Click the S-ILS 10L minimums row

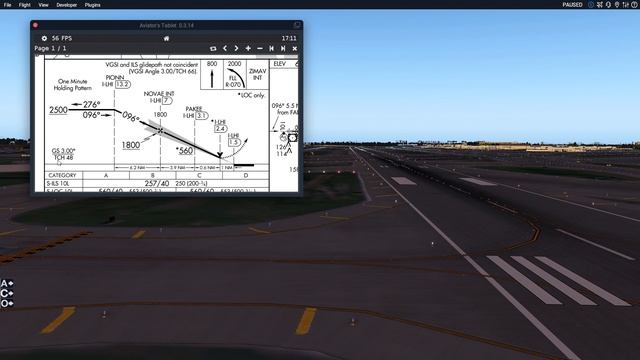[x=157, y=184]
